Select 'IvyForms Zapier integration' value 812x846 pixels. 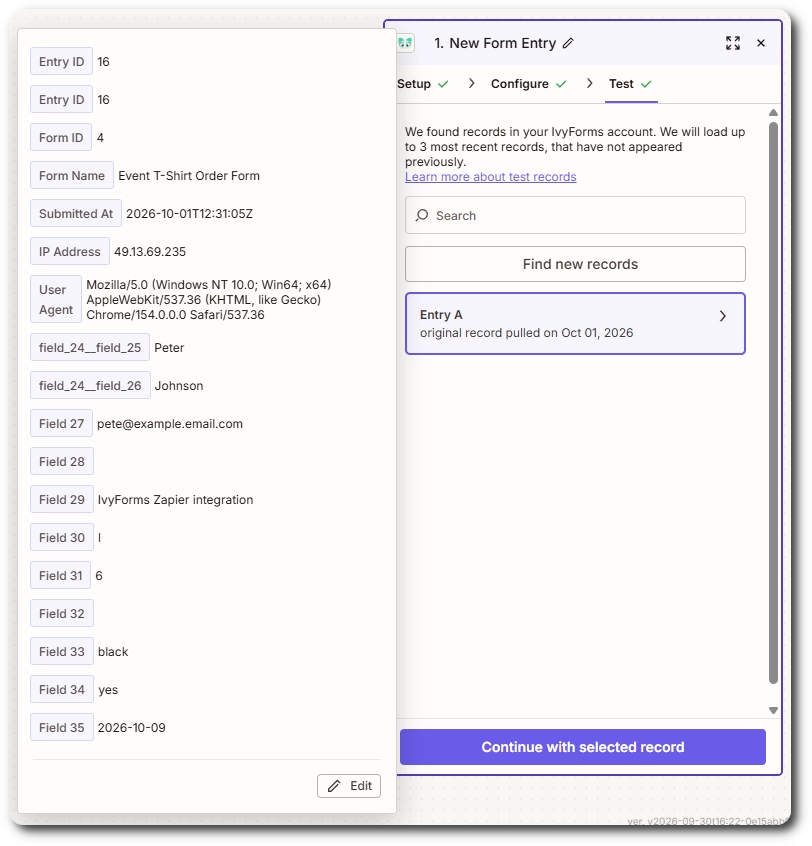(175, 500)
